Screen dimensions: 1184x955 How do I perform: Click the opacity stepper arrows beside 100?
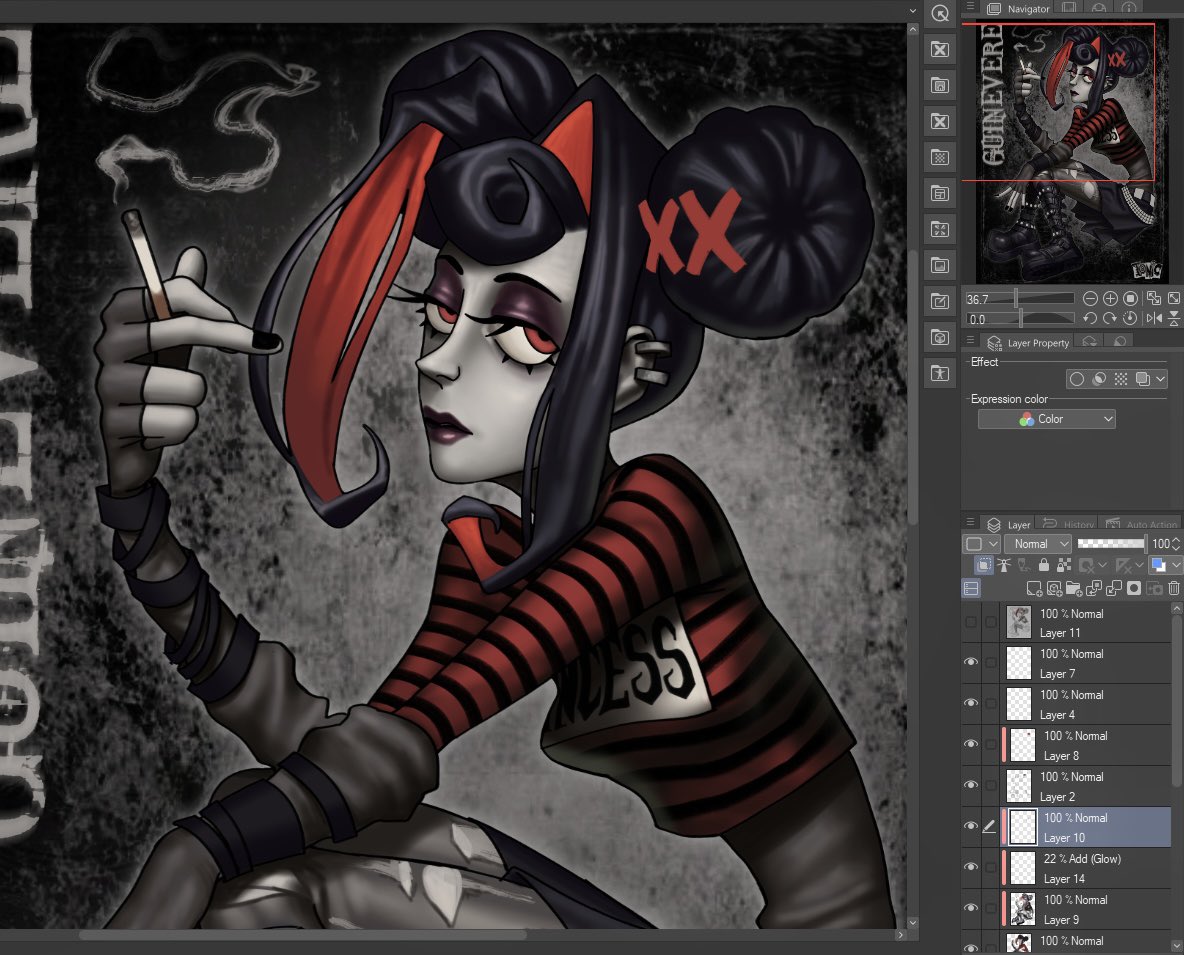coord(1176,544)
